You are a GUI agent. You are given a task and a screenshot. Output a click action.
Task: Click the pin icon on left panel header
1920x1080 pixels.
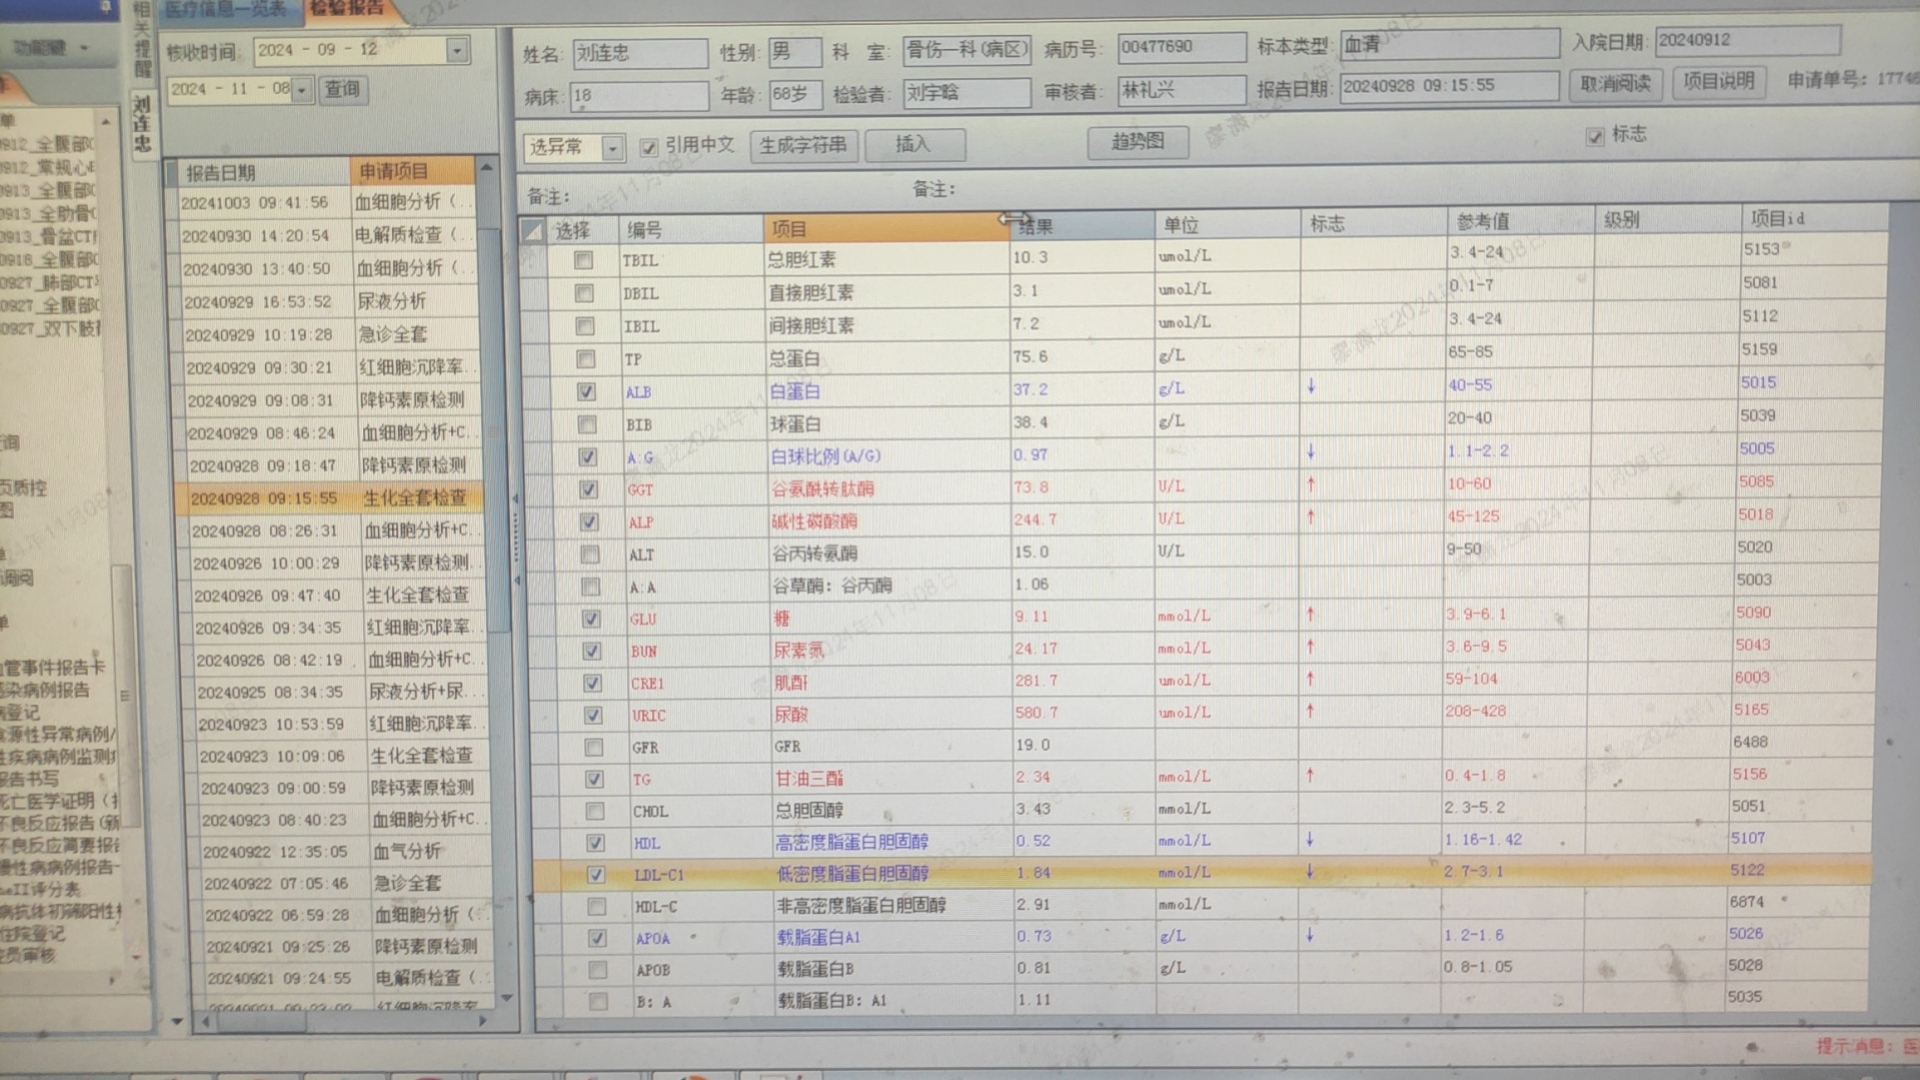click(x=105, y=7)
